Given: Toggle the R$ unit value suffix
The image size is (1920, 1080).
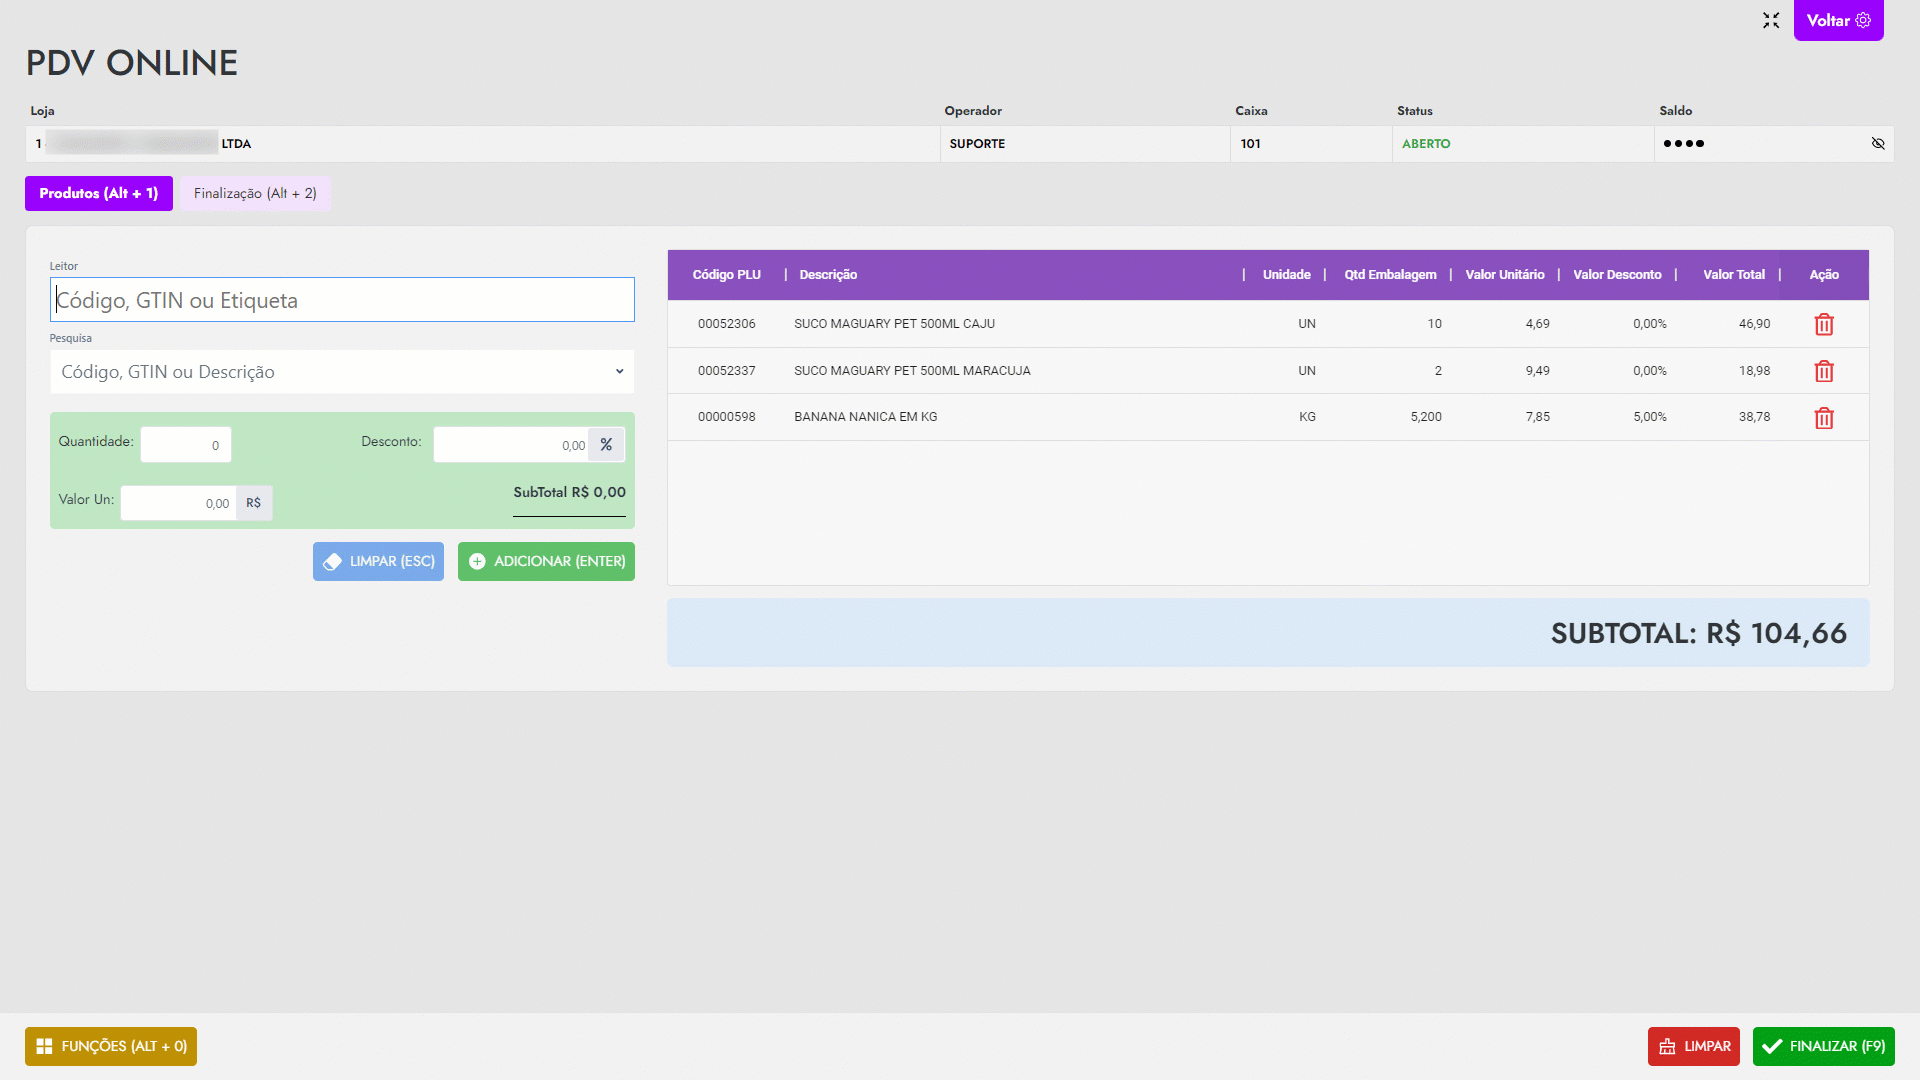Looking at the screenshot, I should tap(254, 503).
